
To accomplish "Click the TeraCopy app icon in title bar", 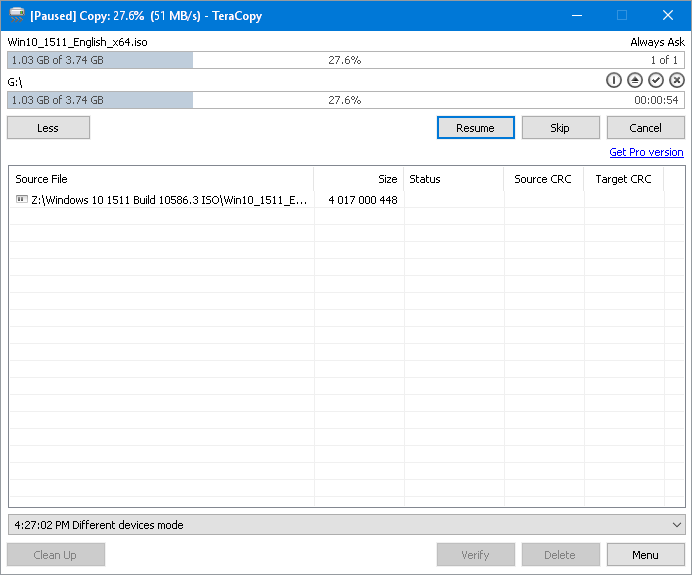I will (17, 15).
